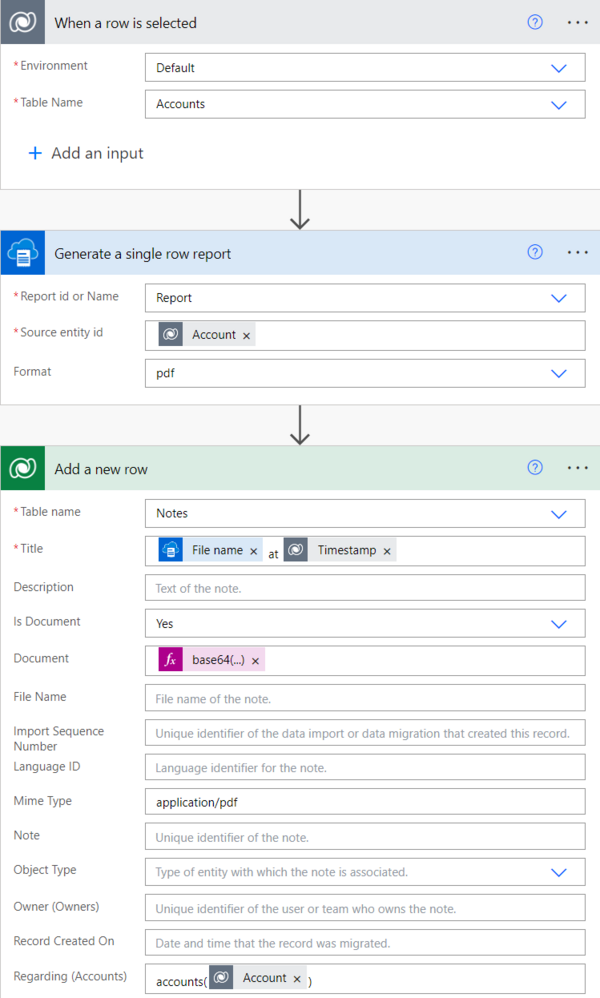
Task: Open the Report id or Name dropdown
Action: pos(560,297)
